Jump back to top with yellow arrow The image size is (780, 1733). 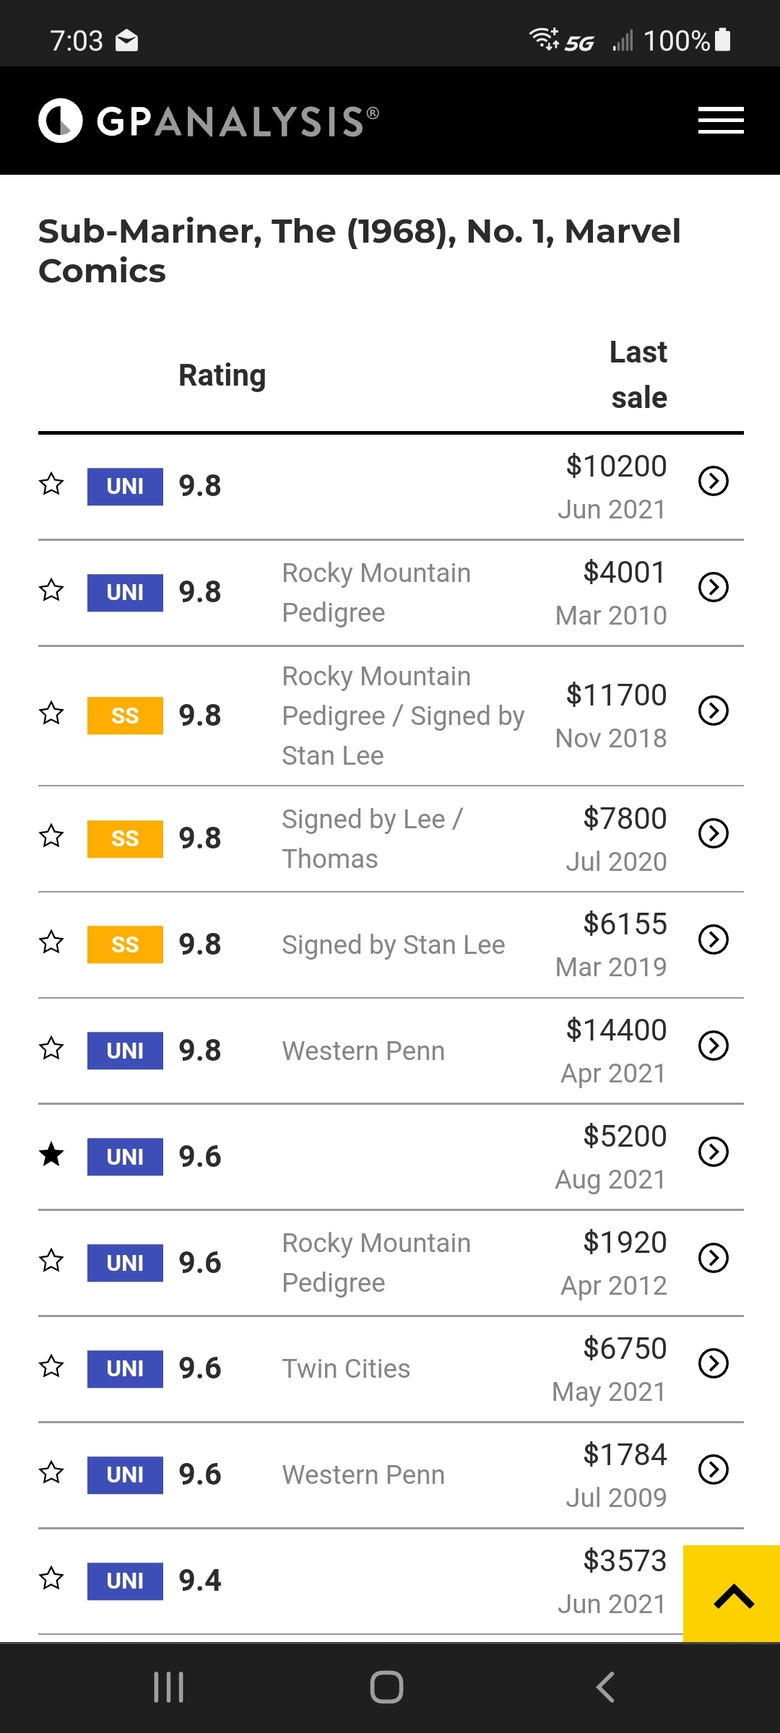(732, 1593)
